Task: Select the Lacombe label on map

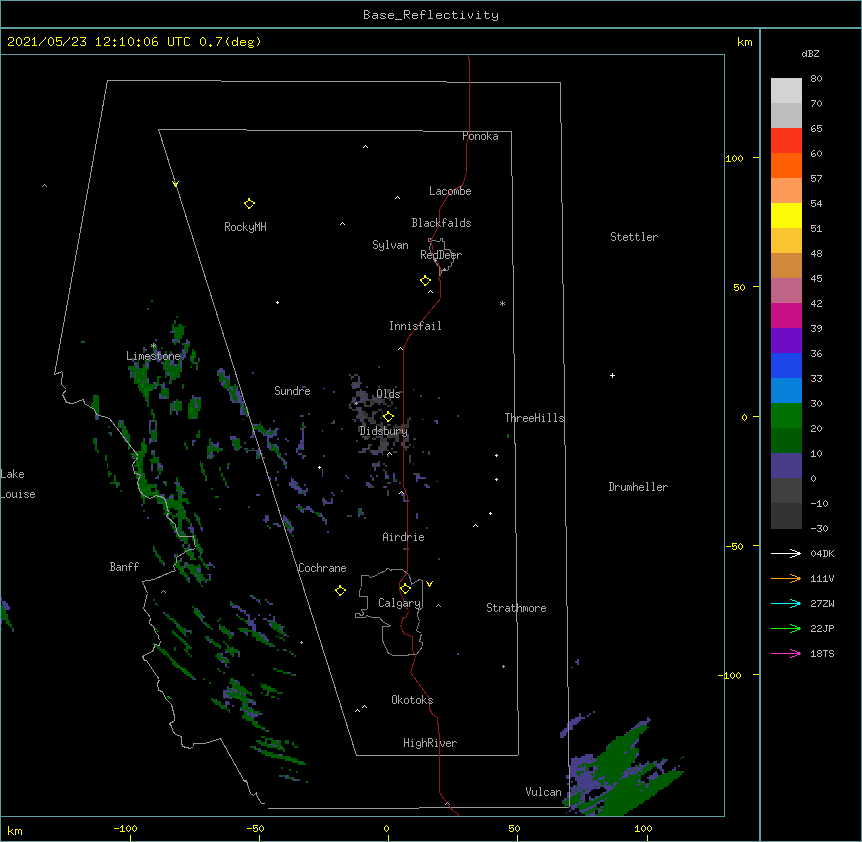Action: tap(450, 191)
